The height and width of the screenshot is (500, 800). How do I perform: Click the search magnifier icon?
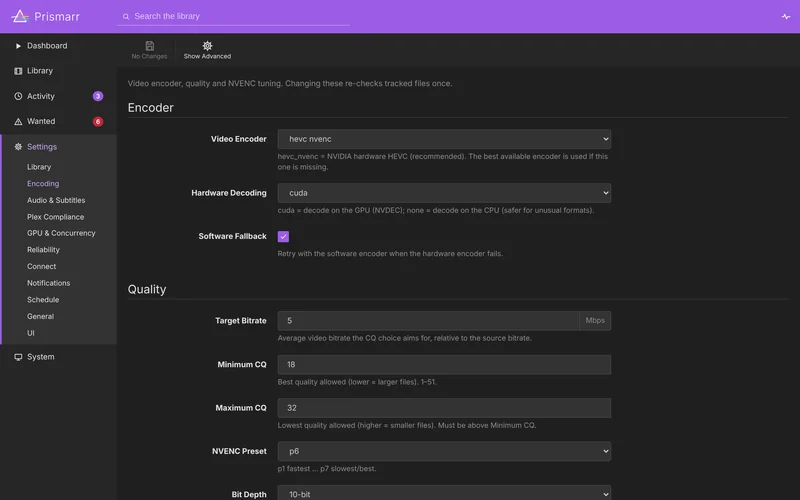126,16
